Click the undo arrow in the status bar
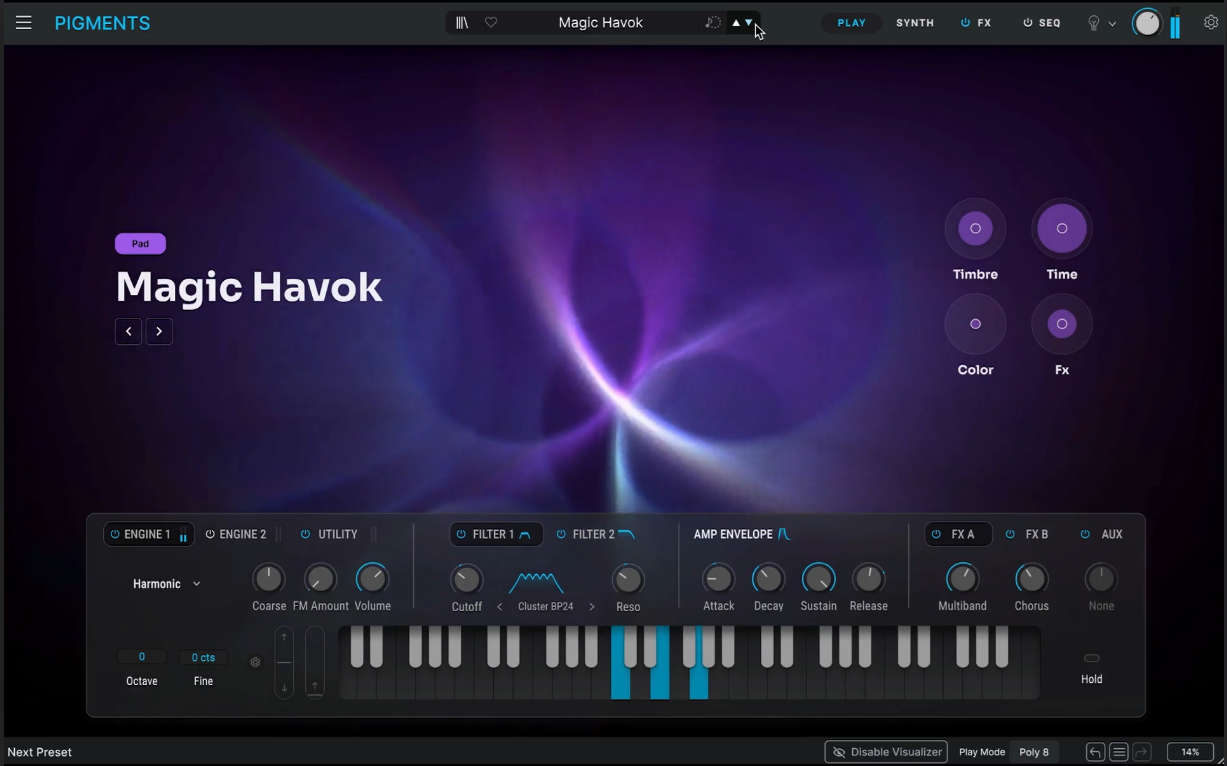The height and width of the screenshot is (766, 1227). coord(1096,752)
